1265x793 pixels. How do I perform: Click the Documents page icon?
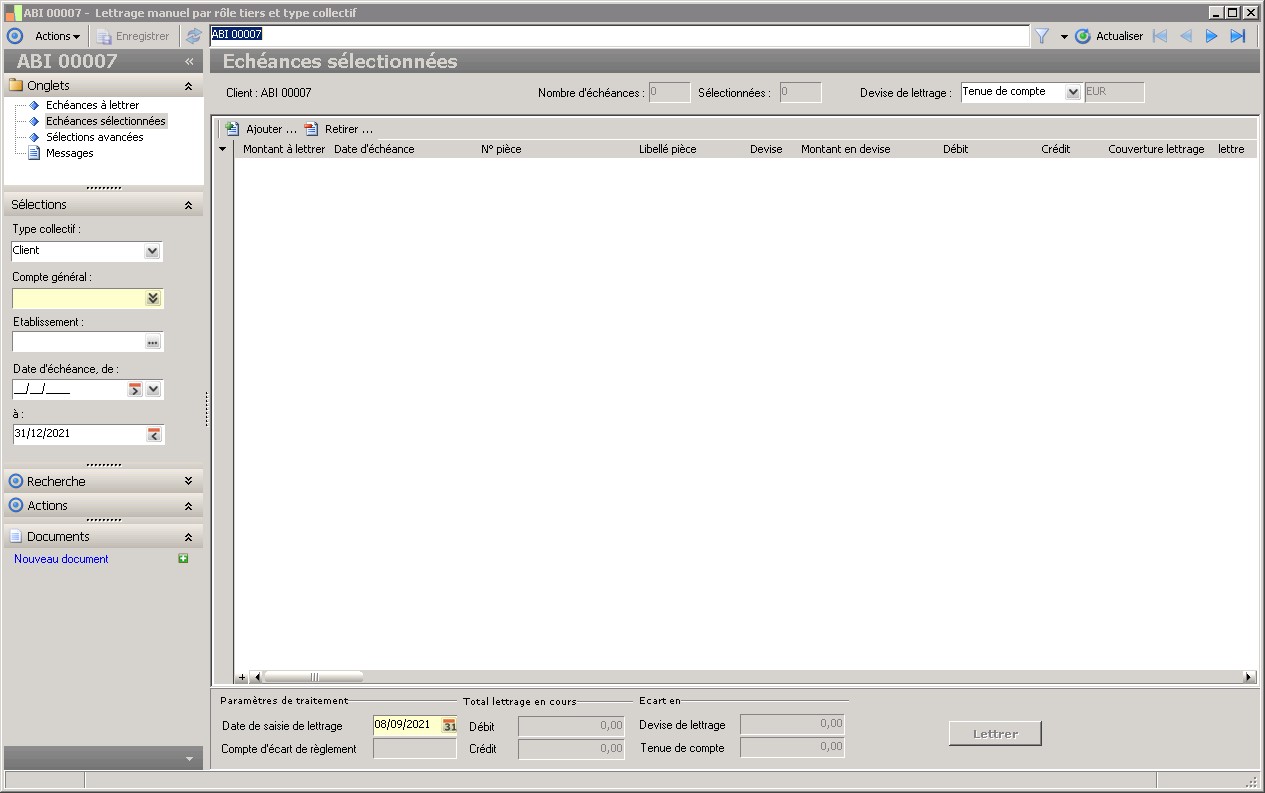16,537
